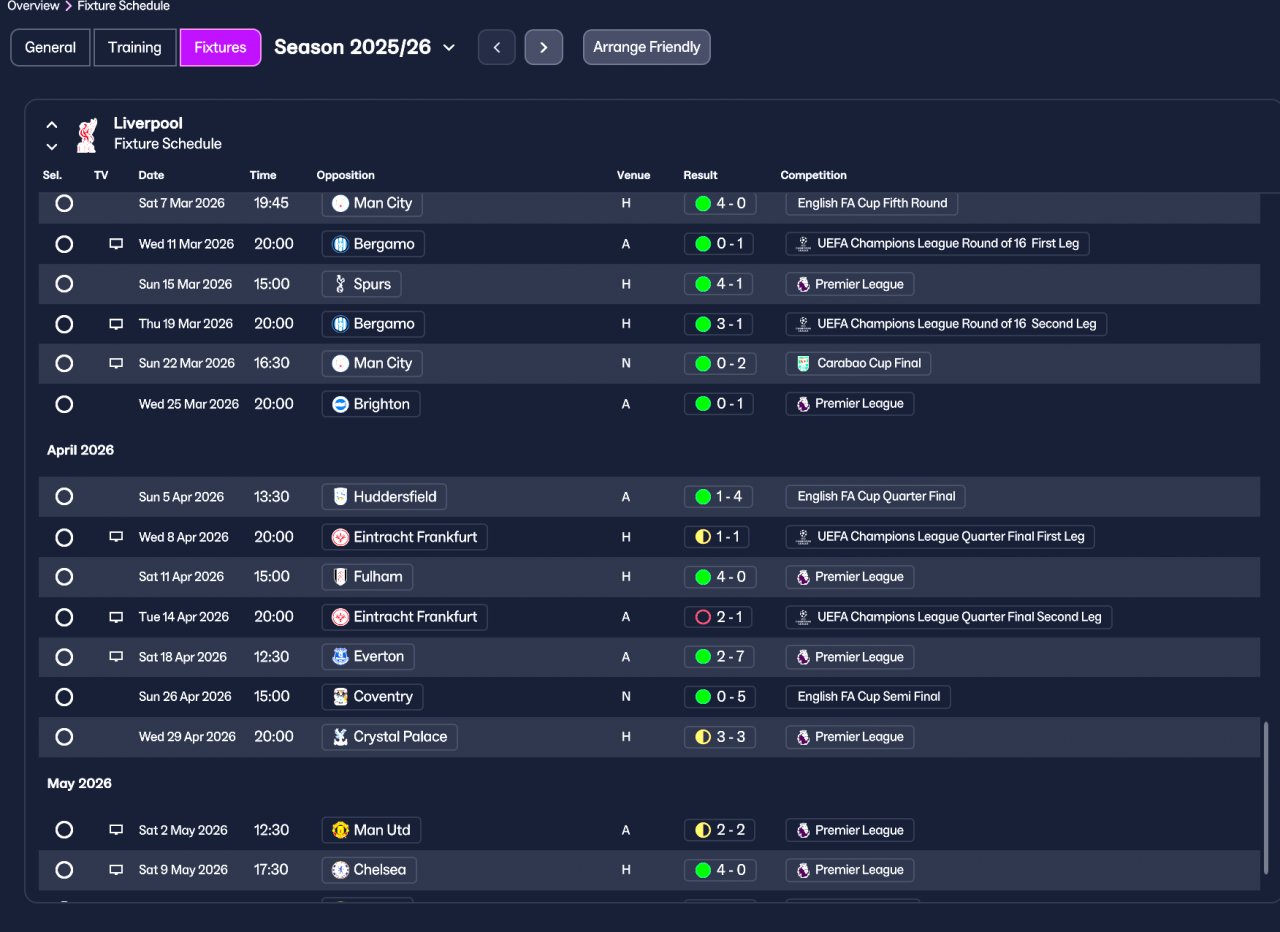Screen dimensions: 1280x932
Task: Expand Liverpool schedule with down chevron
Action: click(52, 147)
